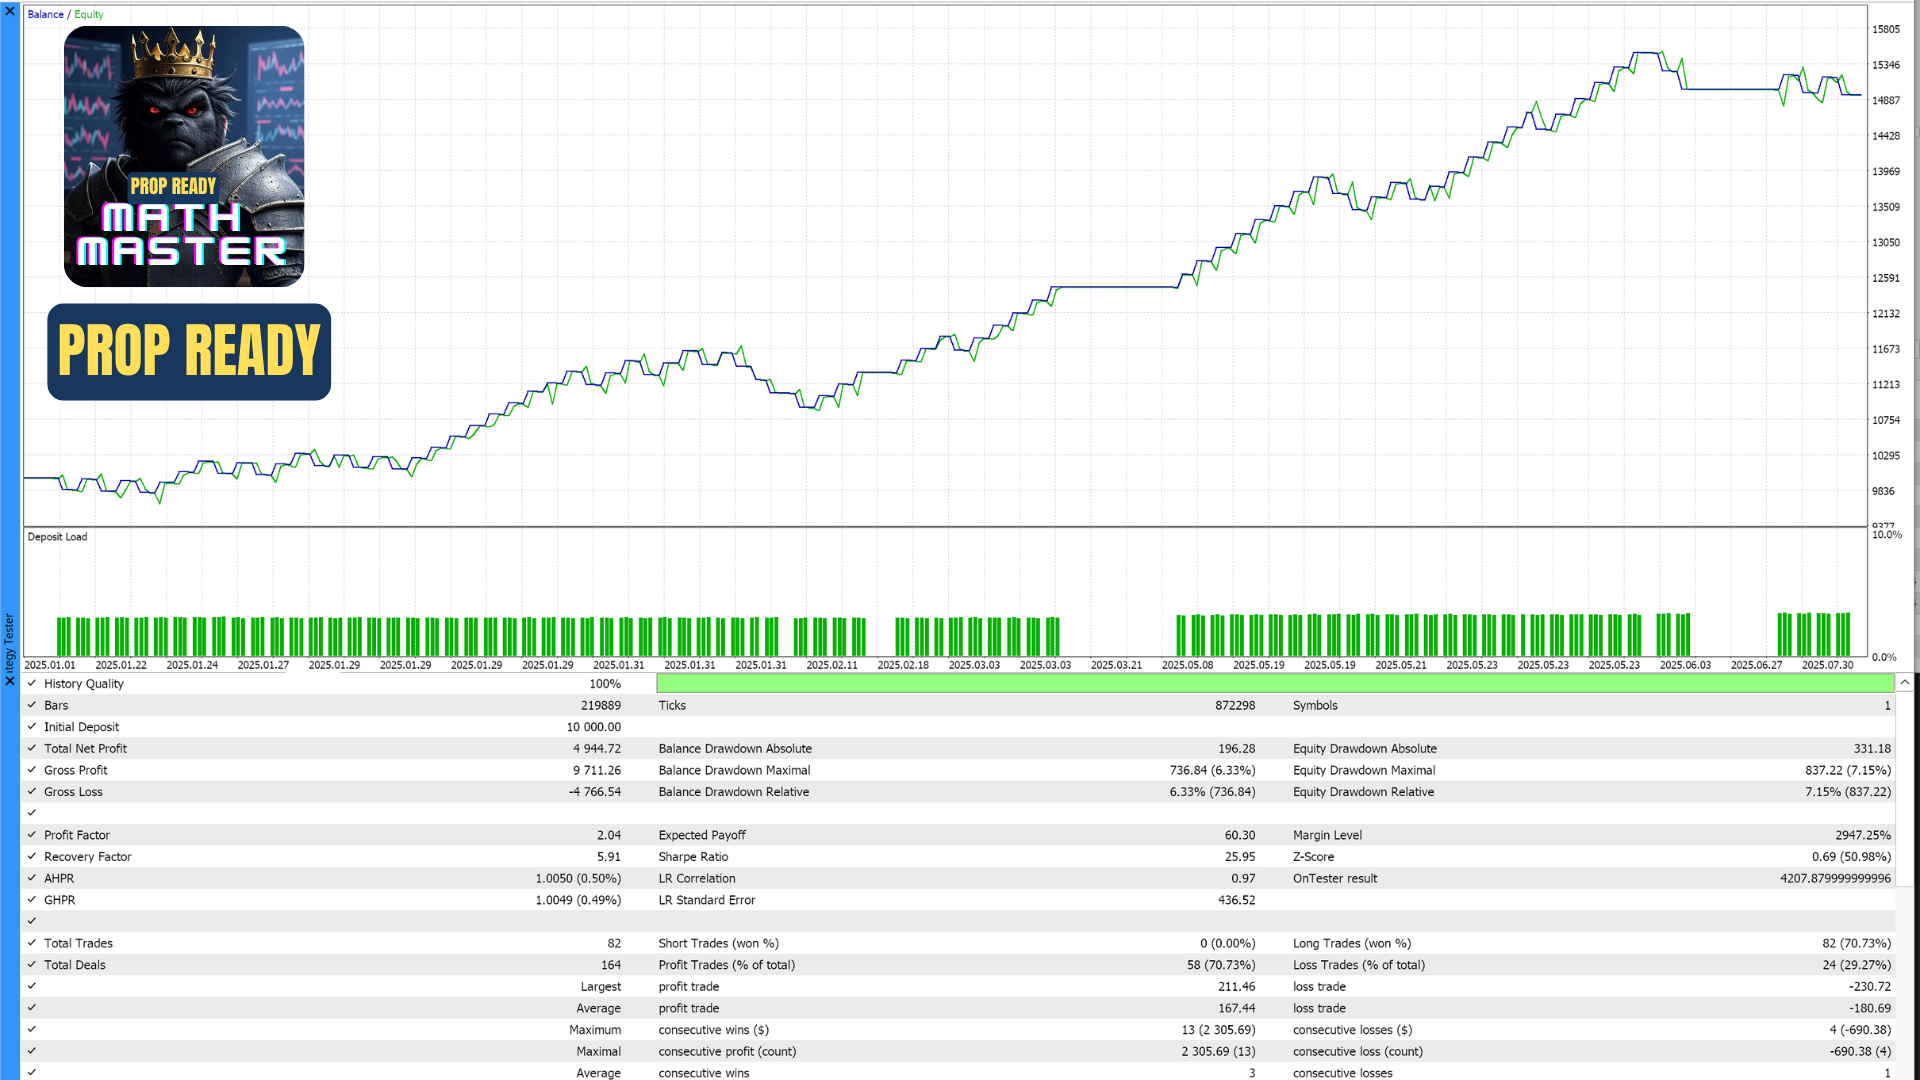The image size is (1920, 1080).
Task: Click the History Quality checkmark
Action: [x=32, y=683]
